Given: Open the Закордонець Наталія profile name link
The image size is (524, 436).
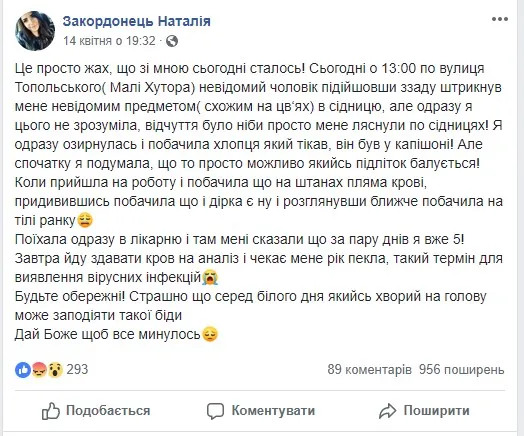Looking at the screenshot, I should coord(137,21).
